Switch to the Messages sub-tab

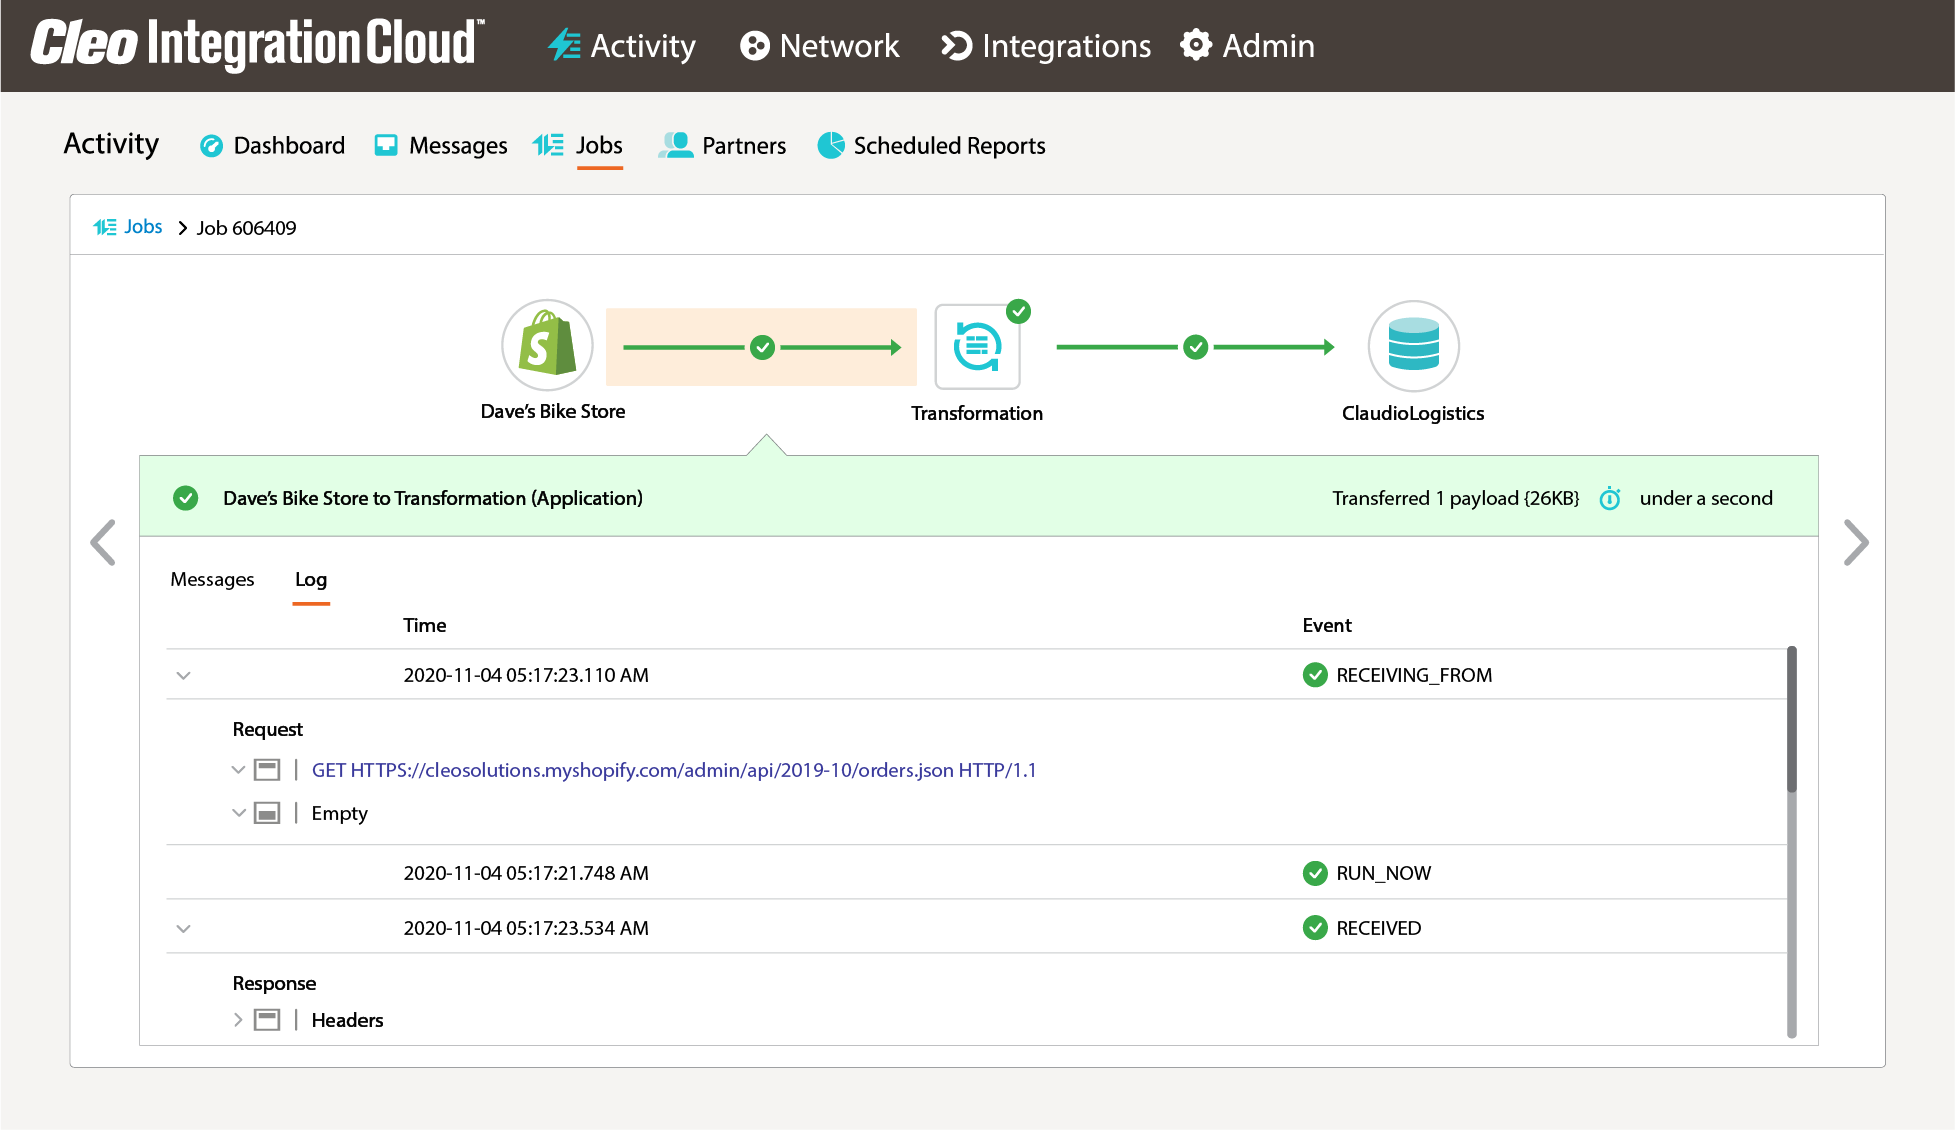[212, 580]
